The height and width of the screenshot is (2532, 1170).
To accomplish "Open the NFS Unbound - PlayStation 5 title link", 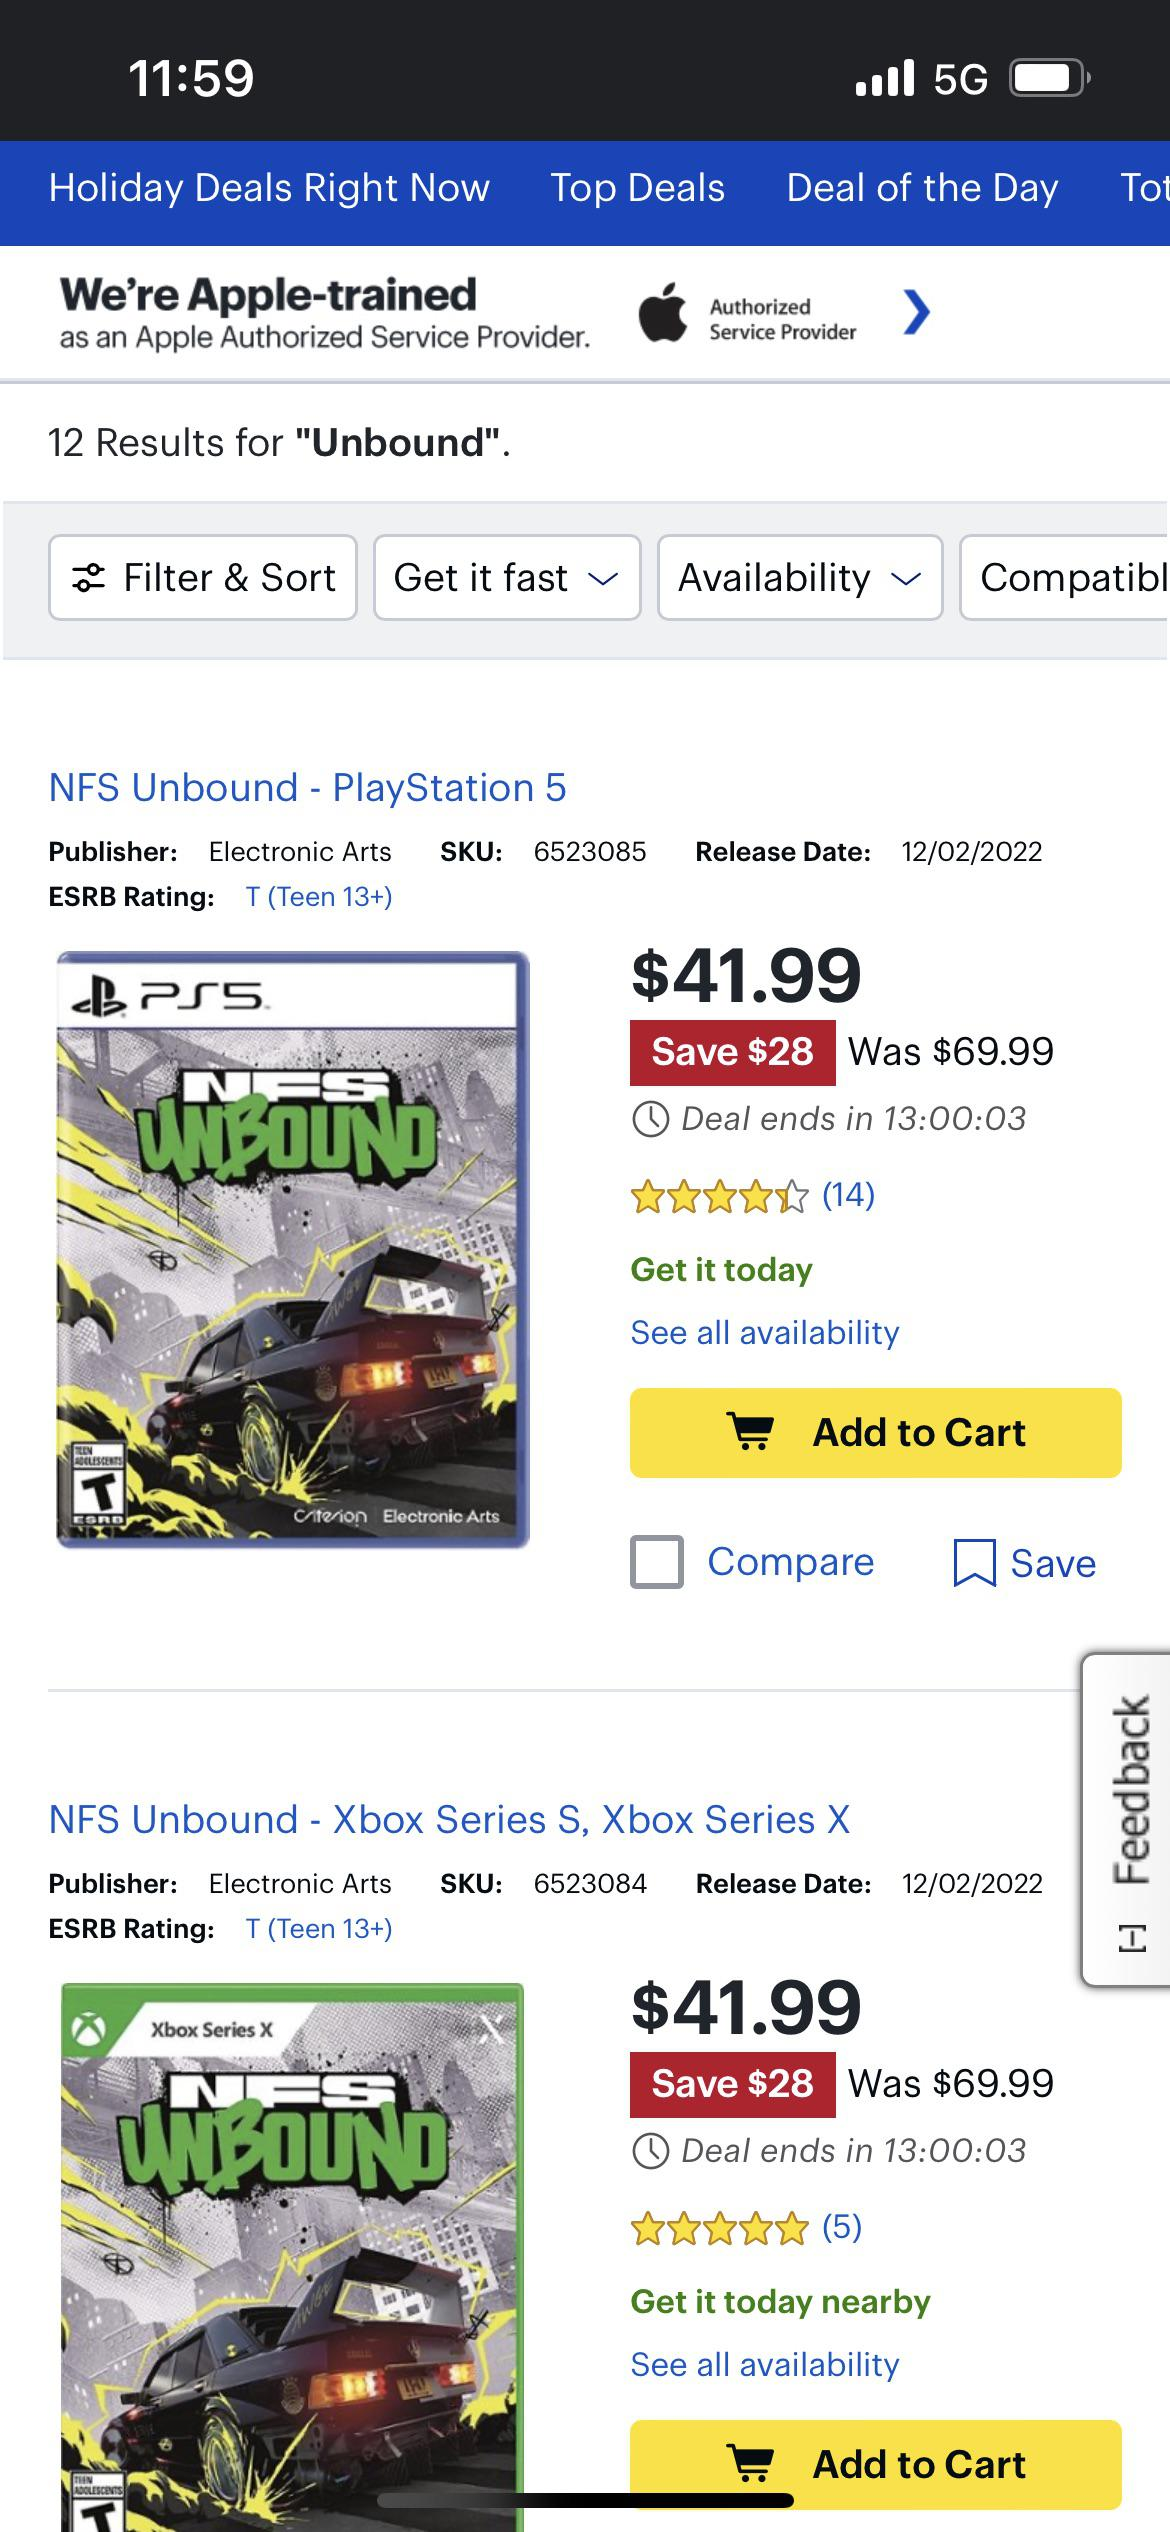I will tap(307, 788).
